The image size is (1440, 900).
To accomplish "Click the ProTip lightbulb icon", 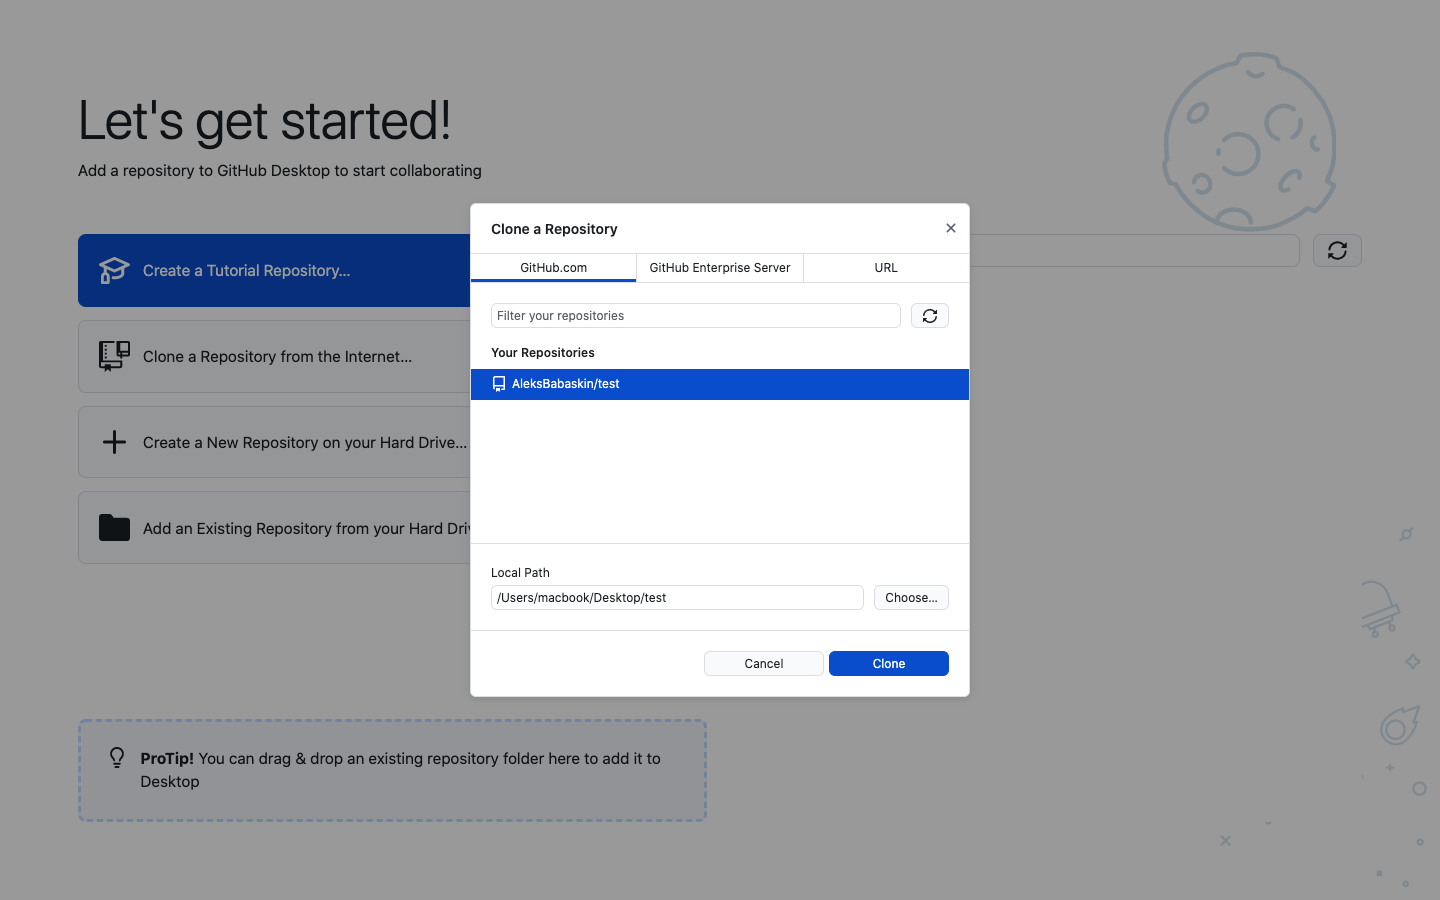I will [x=117, y=758].
